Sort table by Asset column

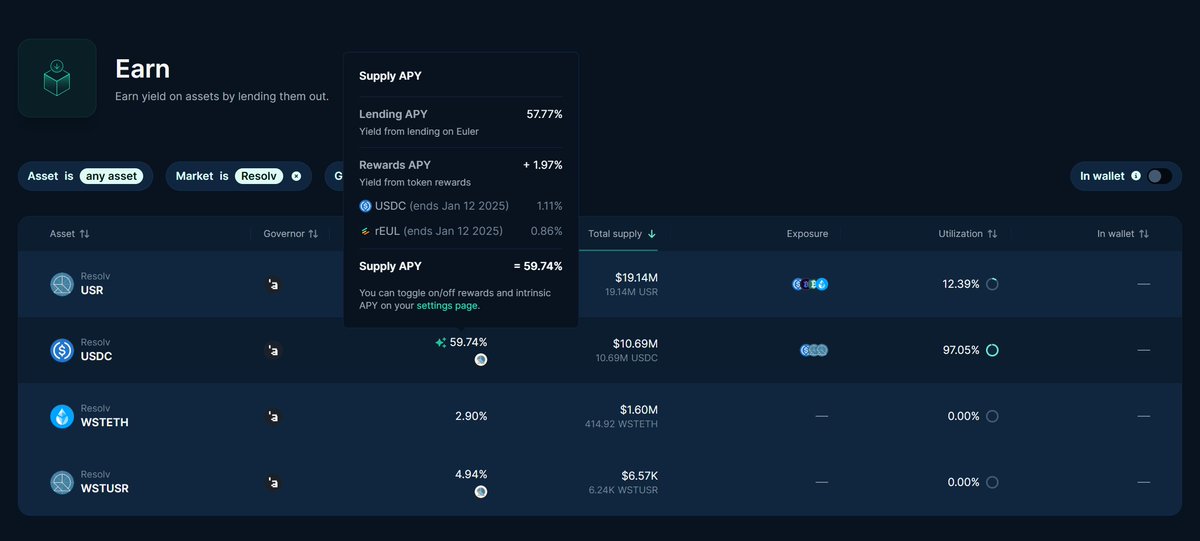(70, 234)
